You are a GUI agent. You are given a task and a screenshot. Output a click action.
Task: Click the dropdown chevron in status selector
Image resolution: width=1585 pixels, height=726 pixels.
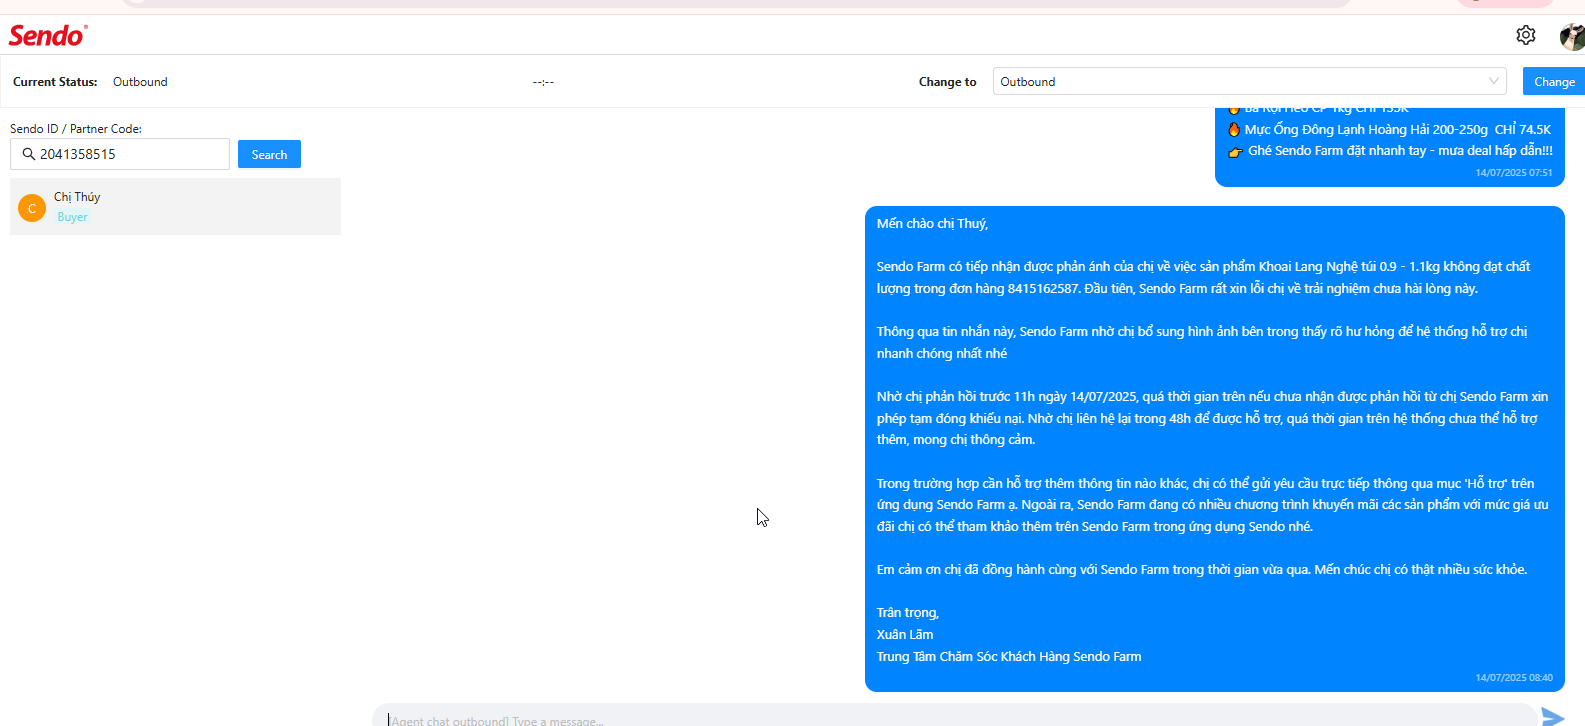click(1493, 81)
